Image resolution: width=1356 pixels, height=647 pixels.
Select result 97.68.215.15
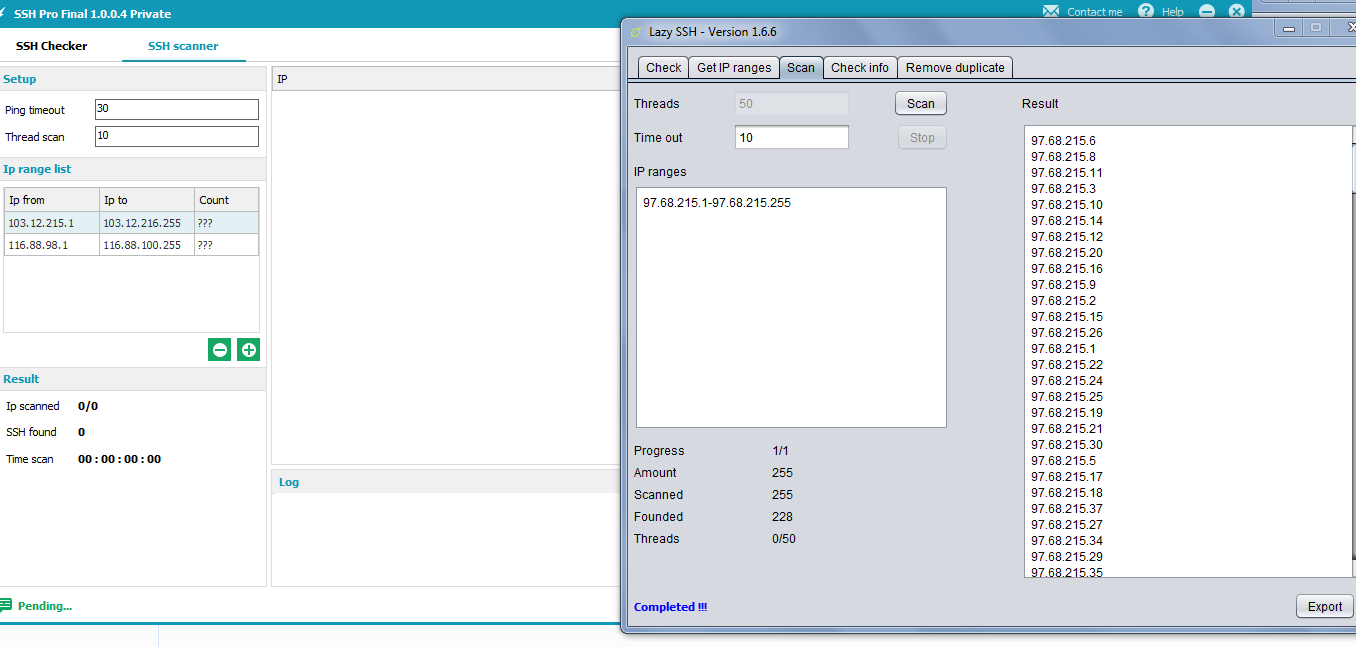[1067, 317]
